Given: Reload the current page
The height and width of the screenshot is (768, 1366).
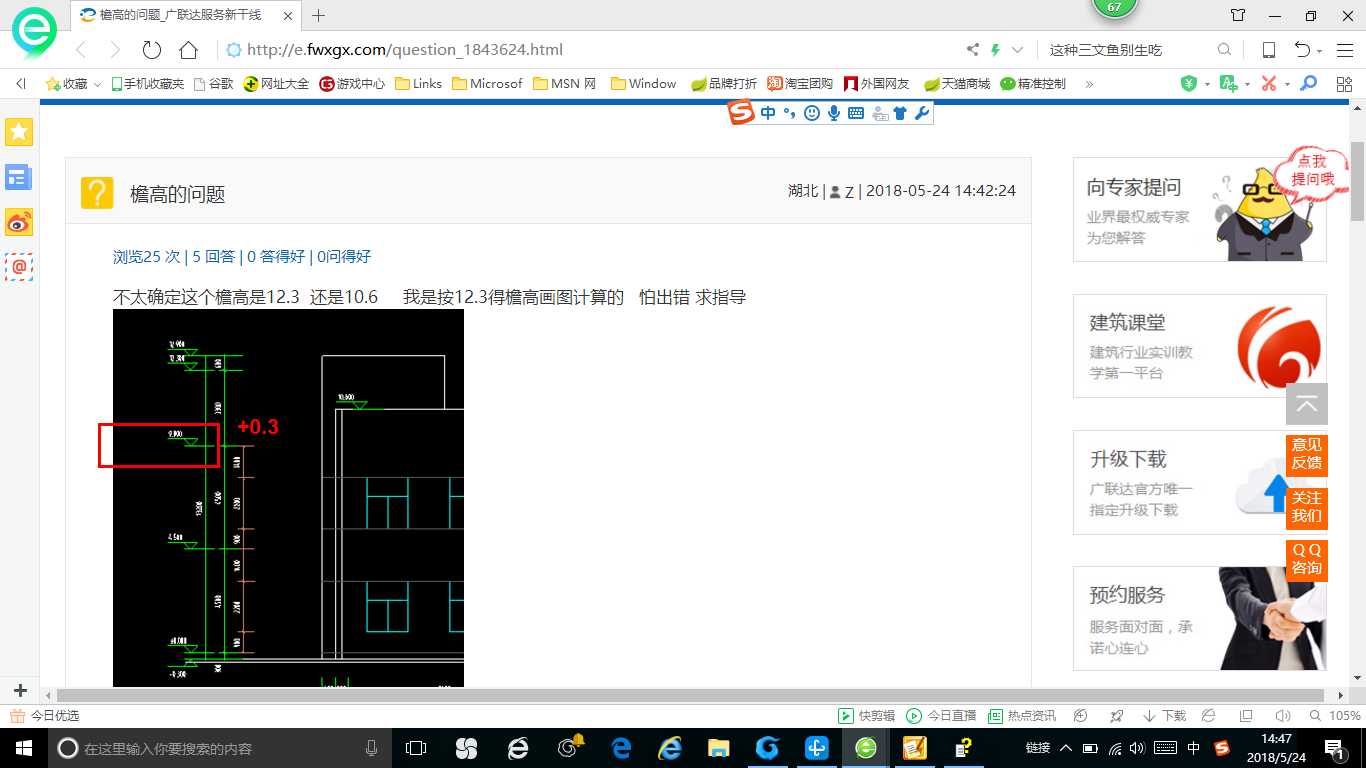Looking at the screenshot, I should (x=152, y=50).
